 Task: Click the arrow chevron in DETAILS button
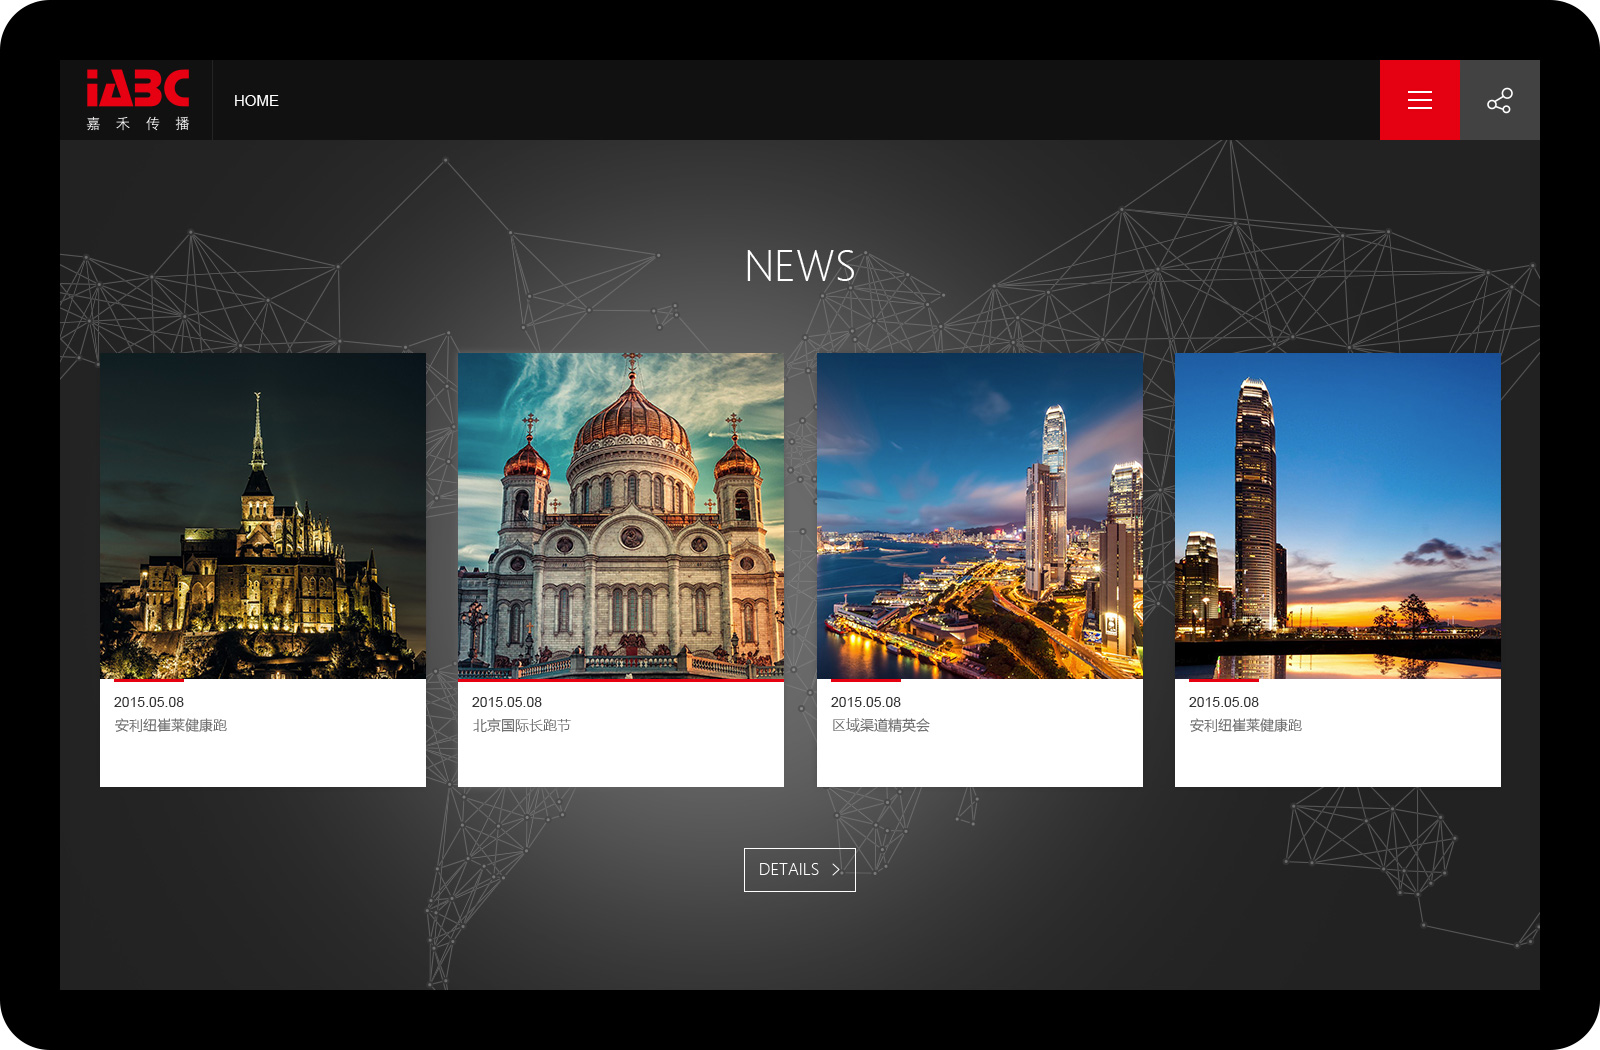(837, 870)
